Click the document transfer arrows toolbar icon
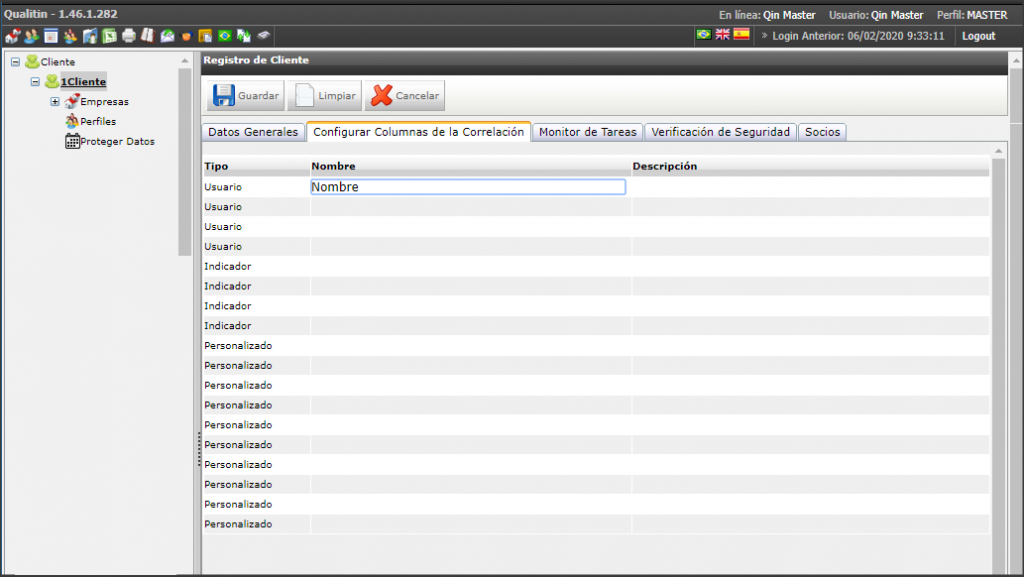Image resolution: width=1024 pixels, height=577 pixels. coord(244,36)
